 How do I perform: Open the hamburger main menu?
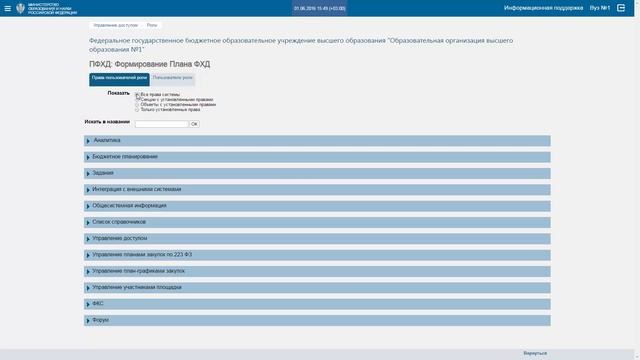pyautogui.click(x=7, y=8)
